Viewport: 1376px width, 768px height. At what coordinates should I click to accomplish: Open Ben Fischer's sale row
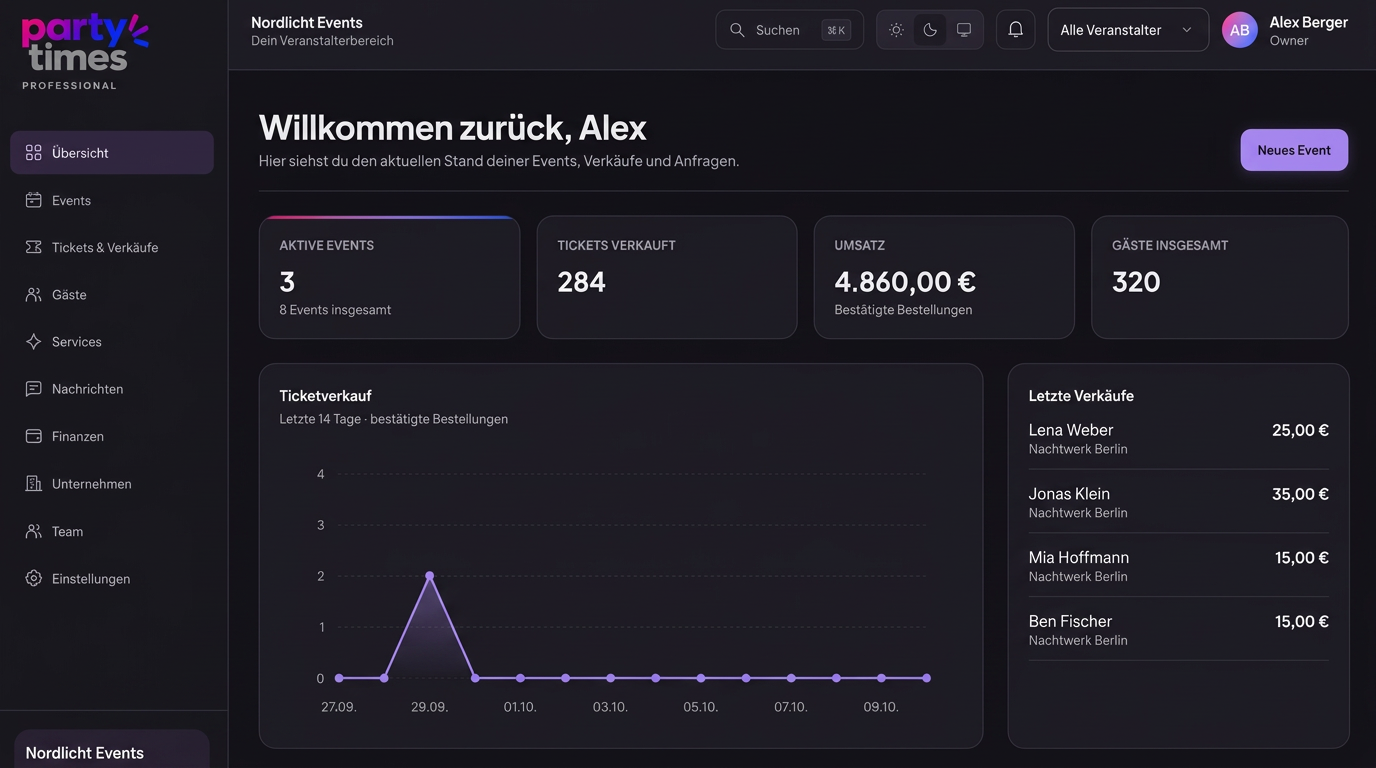click(x=1178, y=630)
